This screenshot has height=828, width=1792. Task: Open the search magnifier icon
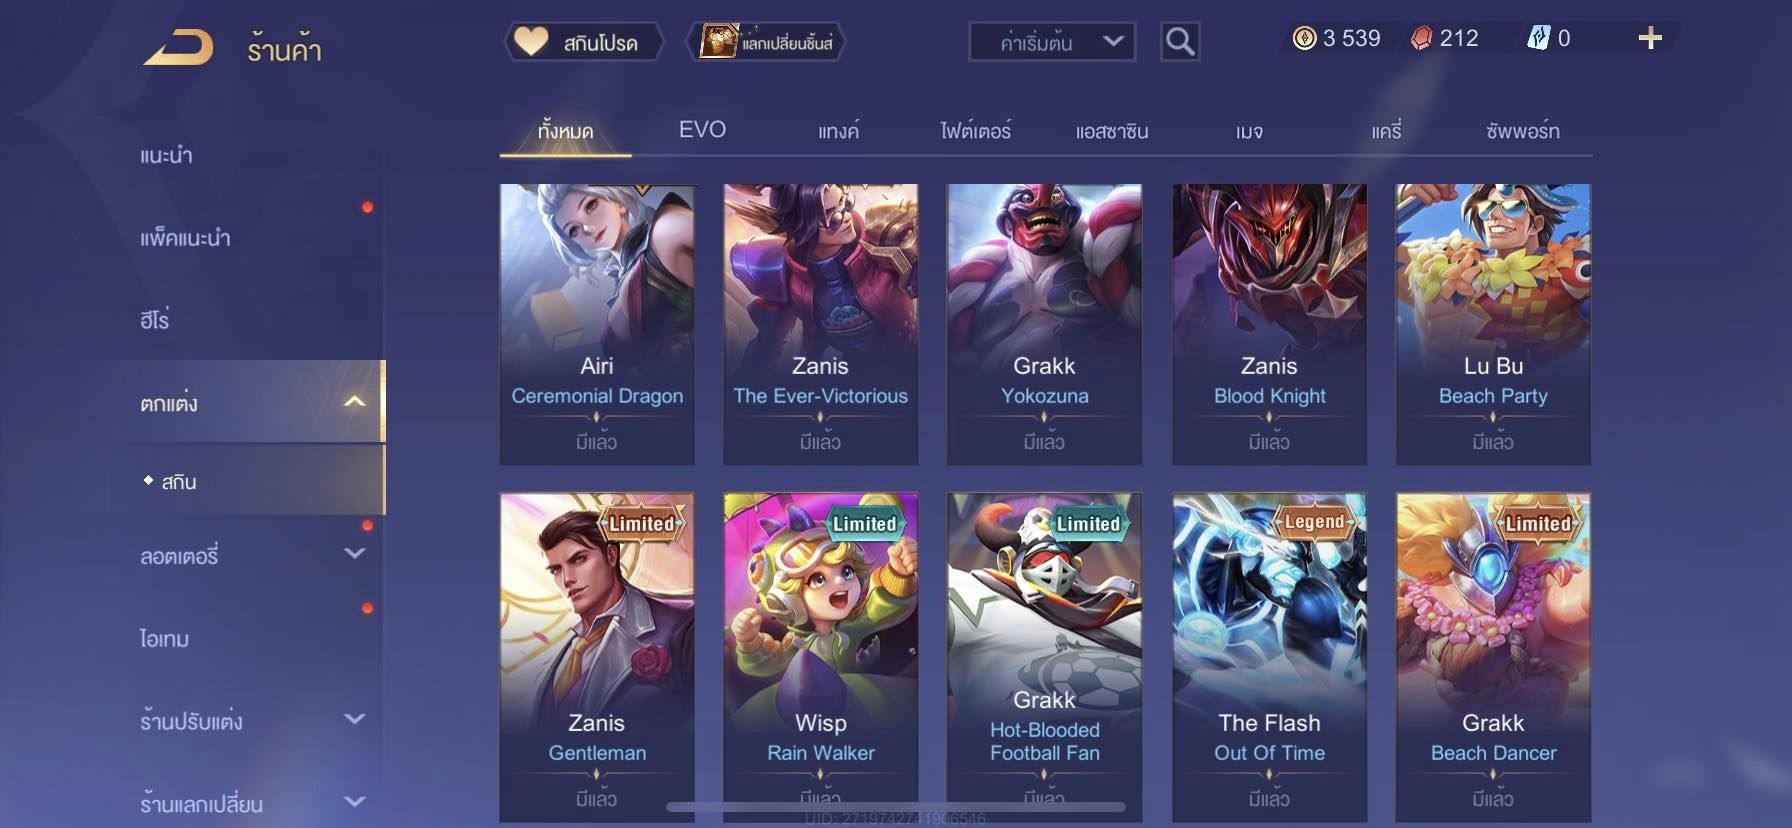click(x=1180, y=41)
